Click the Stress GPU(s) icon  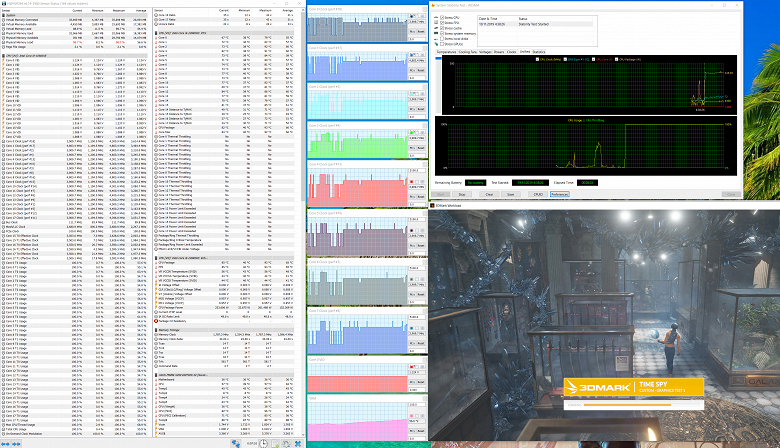coord(437,45)
